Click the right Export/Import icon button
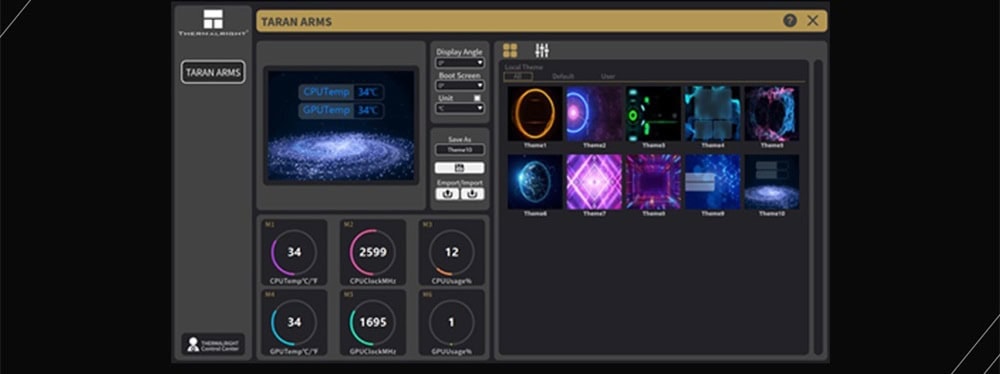 tap(473, 193)
